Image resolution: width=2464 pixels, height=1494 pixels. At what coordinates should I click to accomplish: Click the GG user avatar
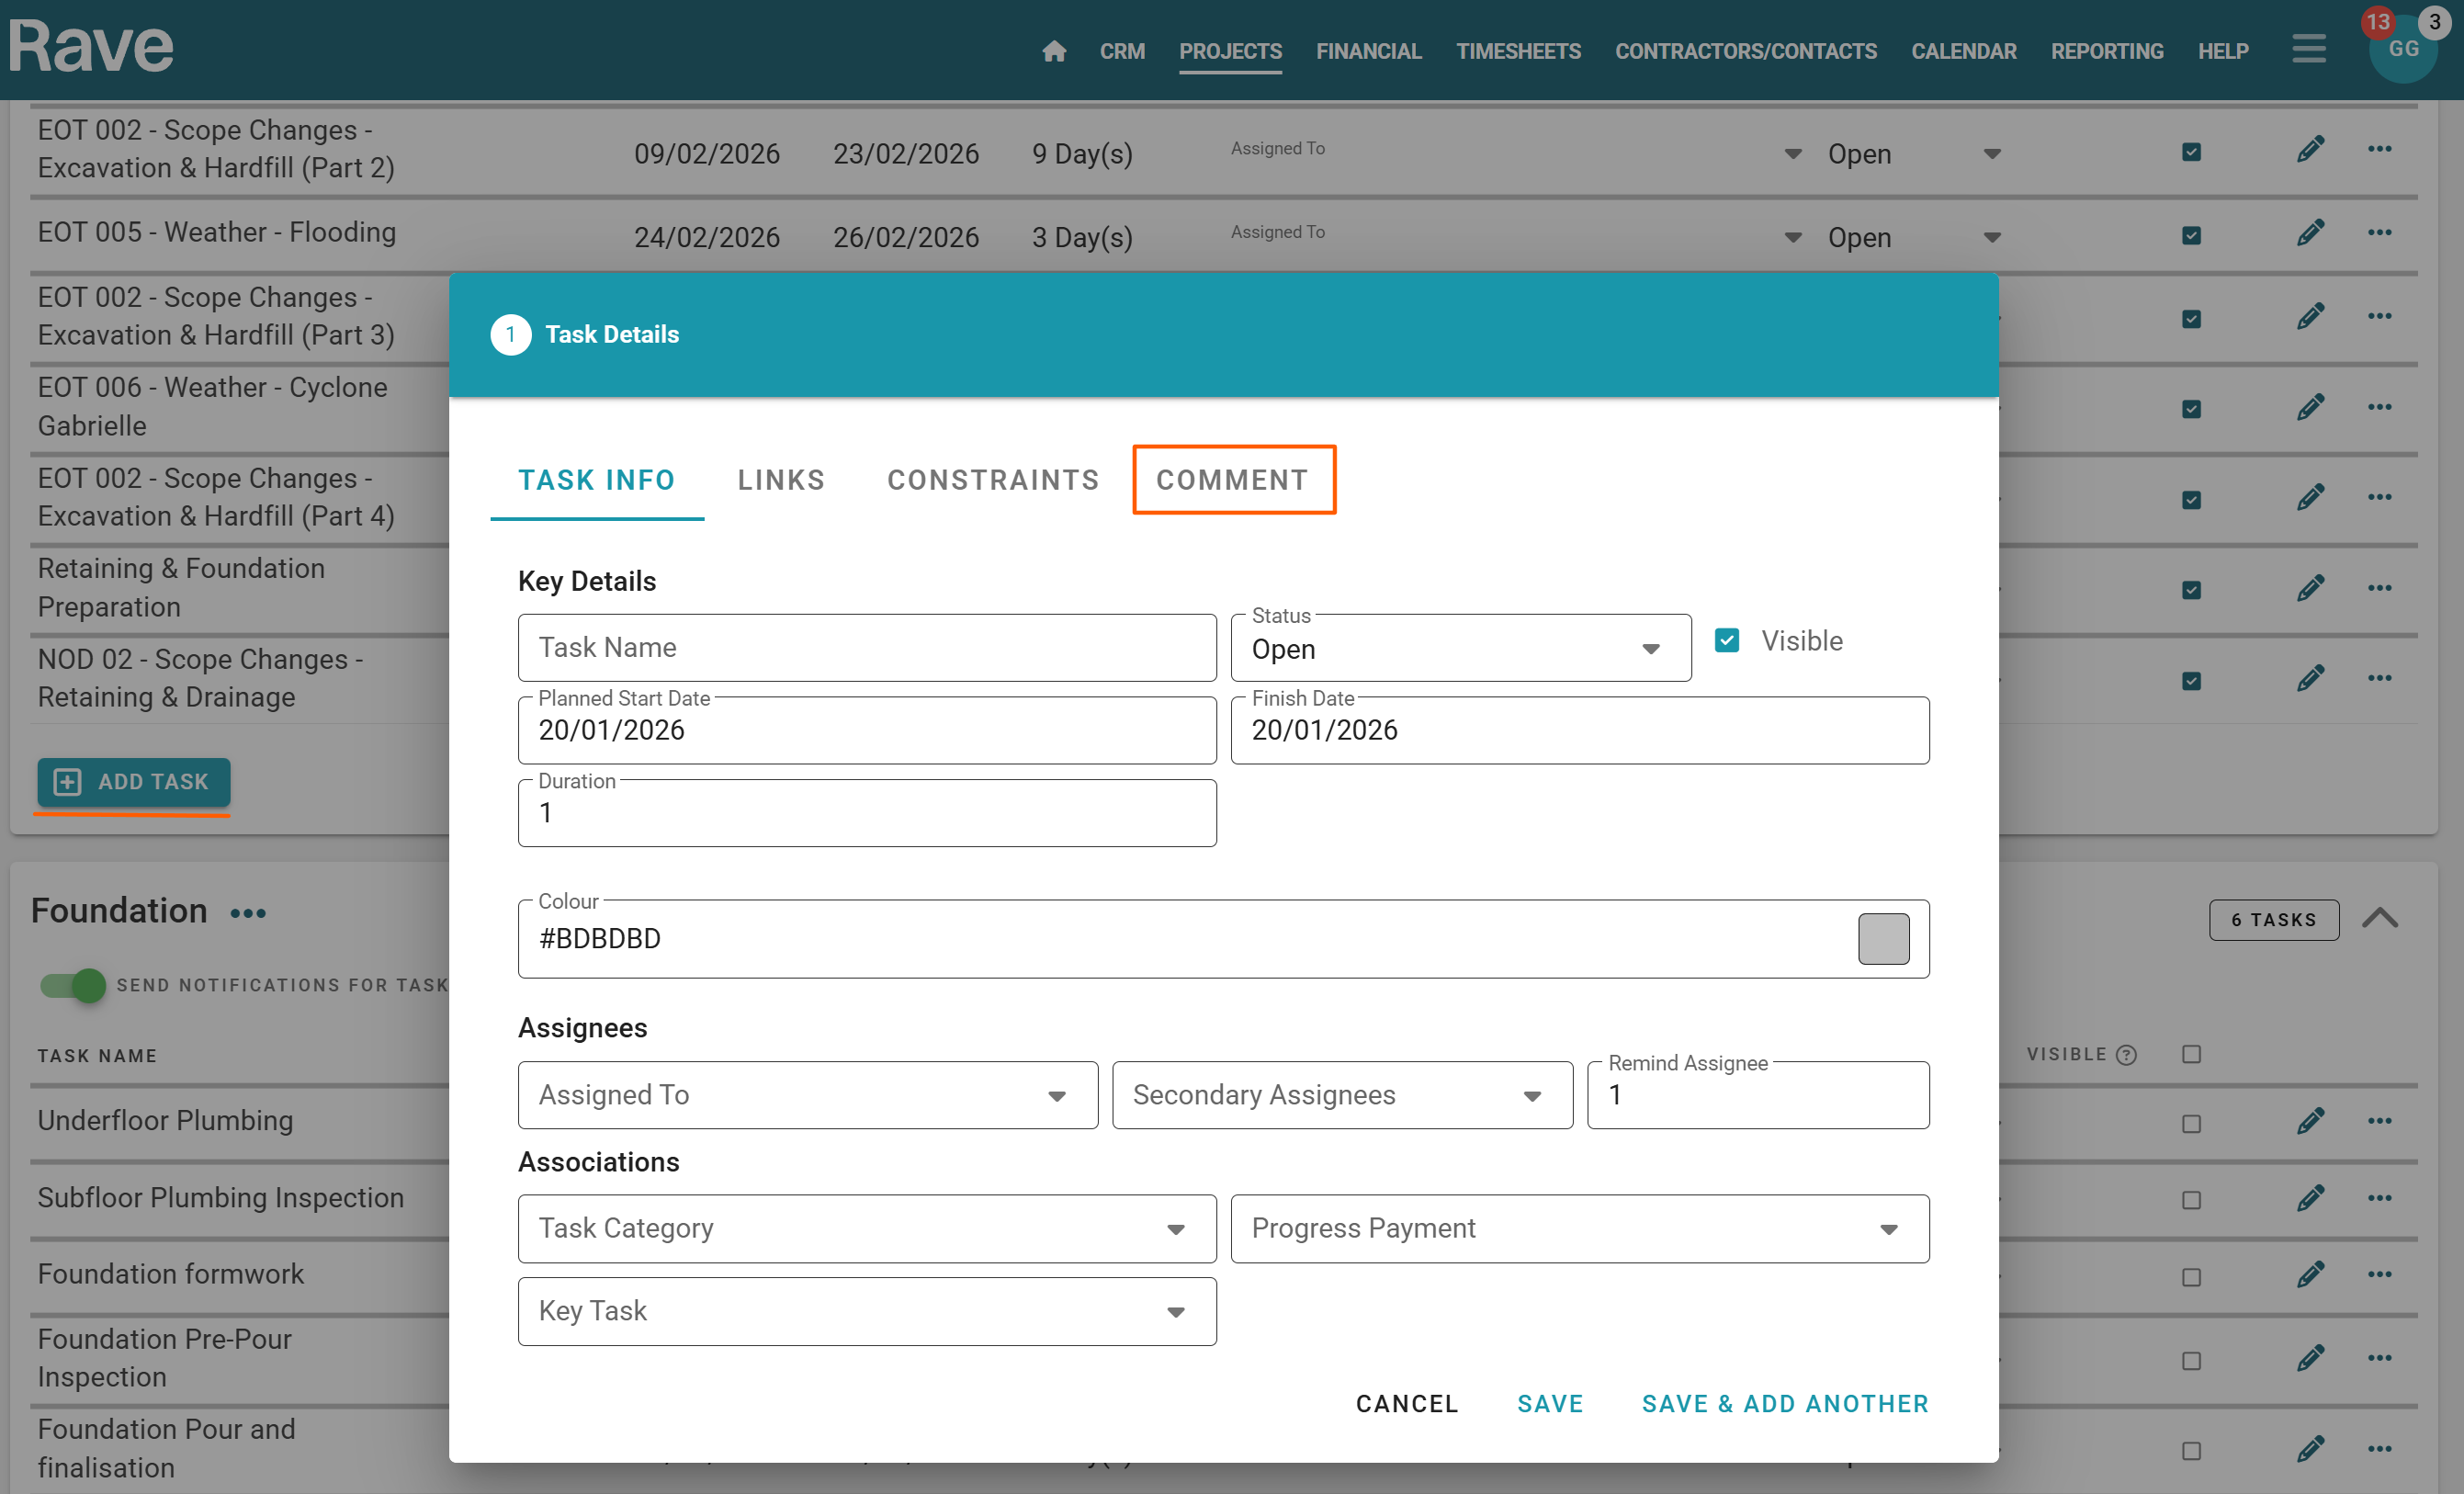click(2402, 49)
